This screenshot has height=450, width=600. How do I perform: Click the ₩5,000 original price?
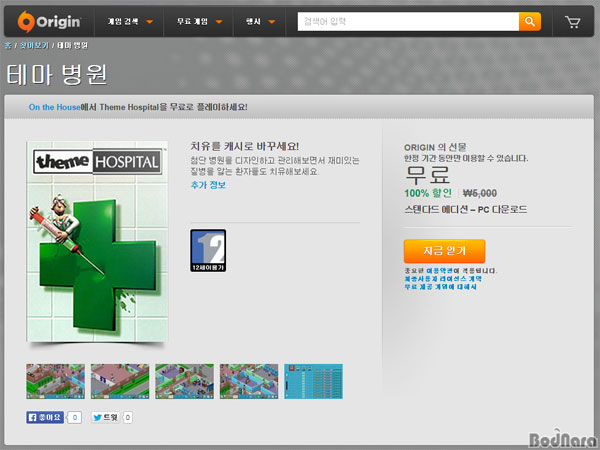coord(480,193)
